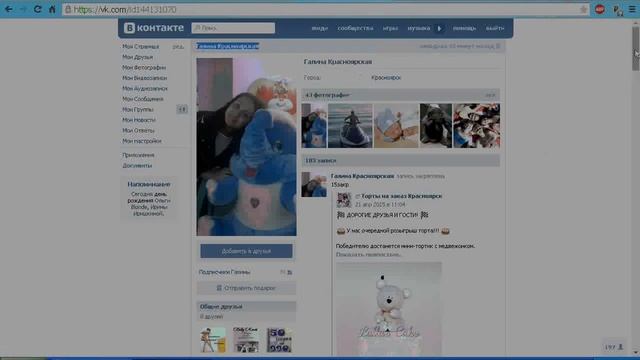Image resolution: width=640 pixels, height=360 pixels.
Task: Play music using the header play button
Action: (440, 28)
